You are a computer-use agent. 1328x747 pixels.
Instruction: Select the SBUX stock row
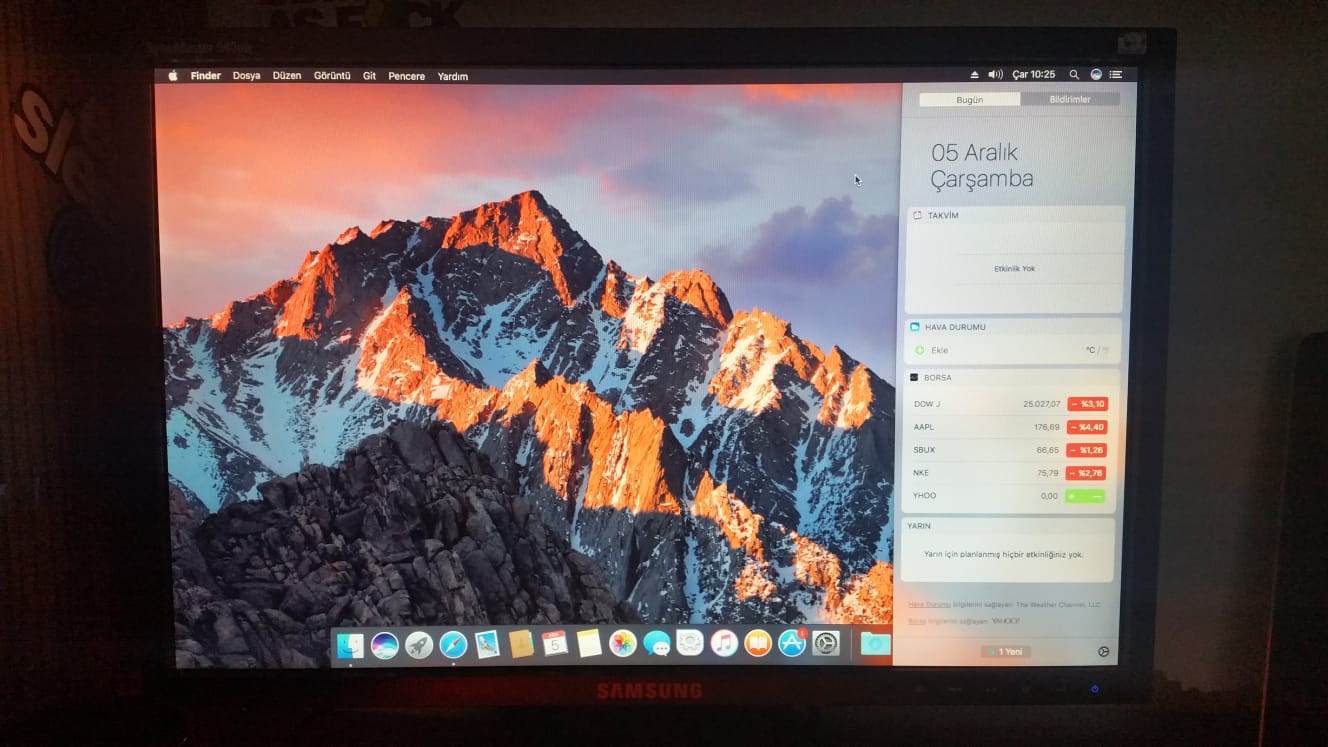point(1009,450)
